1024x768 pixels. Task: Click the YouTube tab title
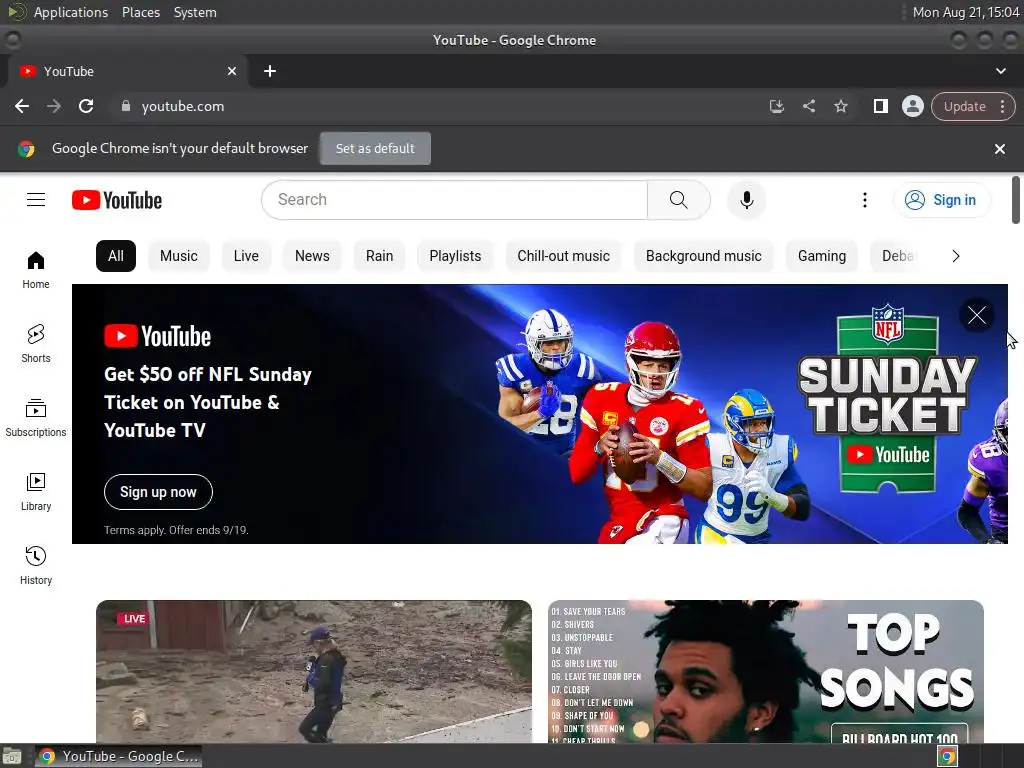pyautogui.click(x=69, y=71)
